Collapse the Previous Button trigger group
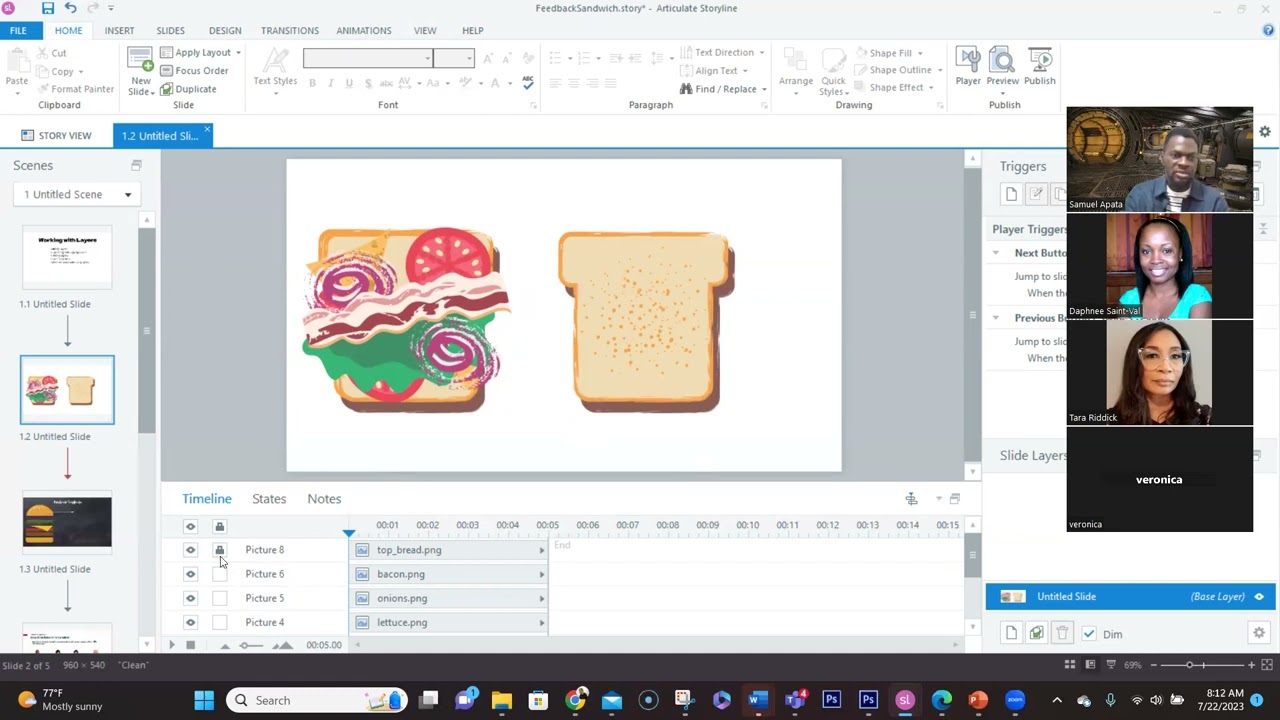Screen dimensions: 1280x720 click(x=995, y=318)
